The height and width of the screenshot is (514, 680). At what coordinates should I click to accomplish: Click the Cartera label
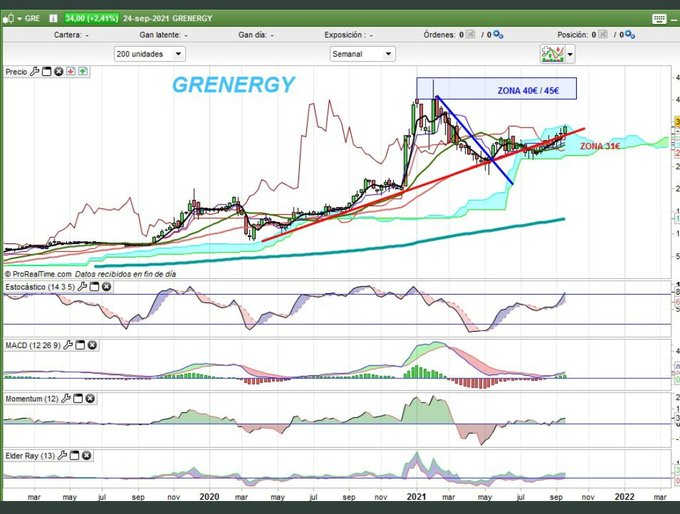(x=67, y=35)
